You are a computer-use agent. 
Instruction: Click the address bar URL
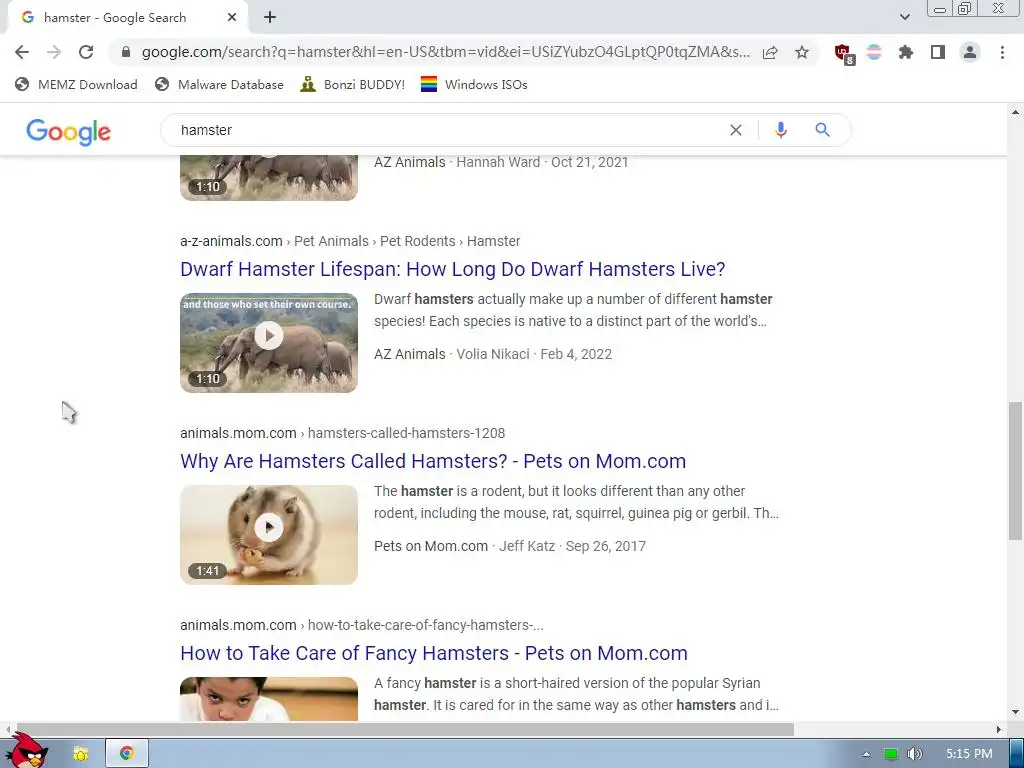[445, 52]
